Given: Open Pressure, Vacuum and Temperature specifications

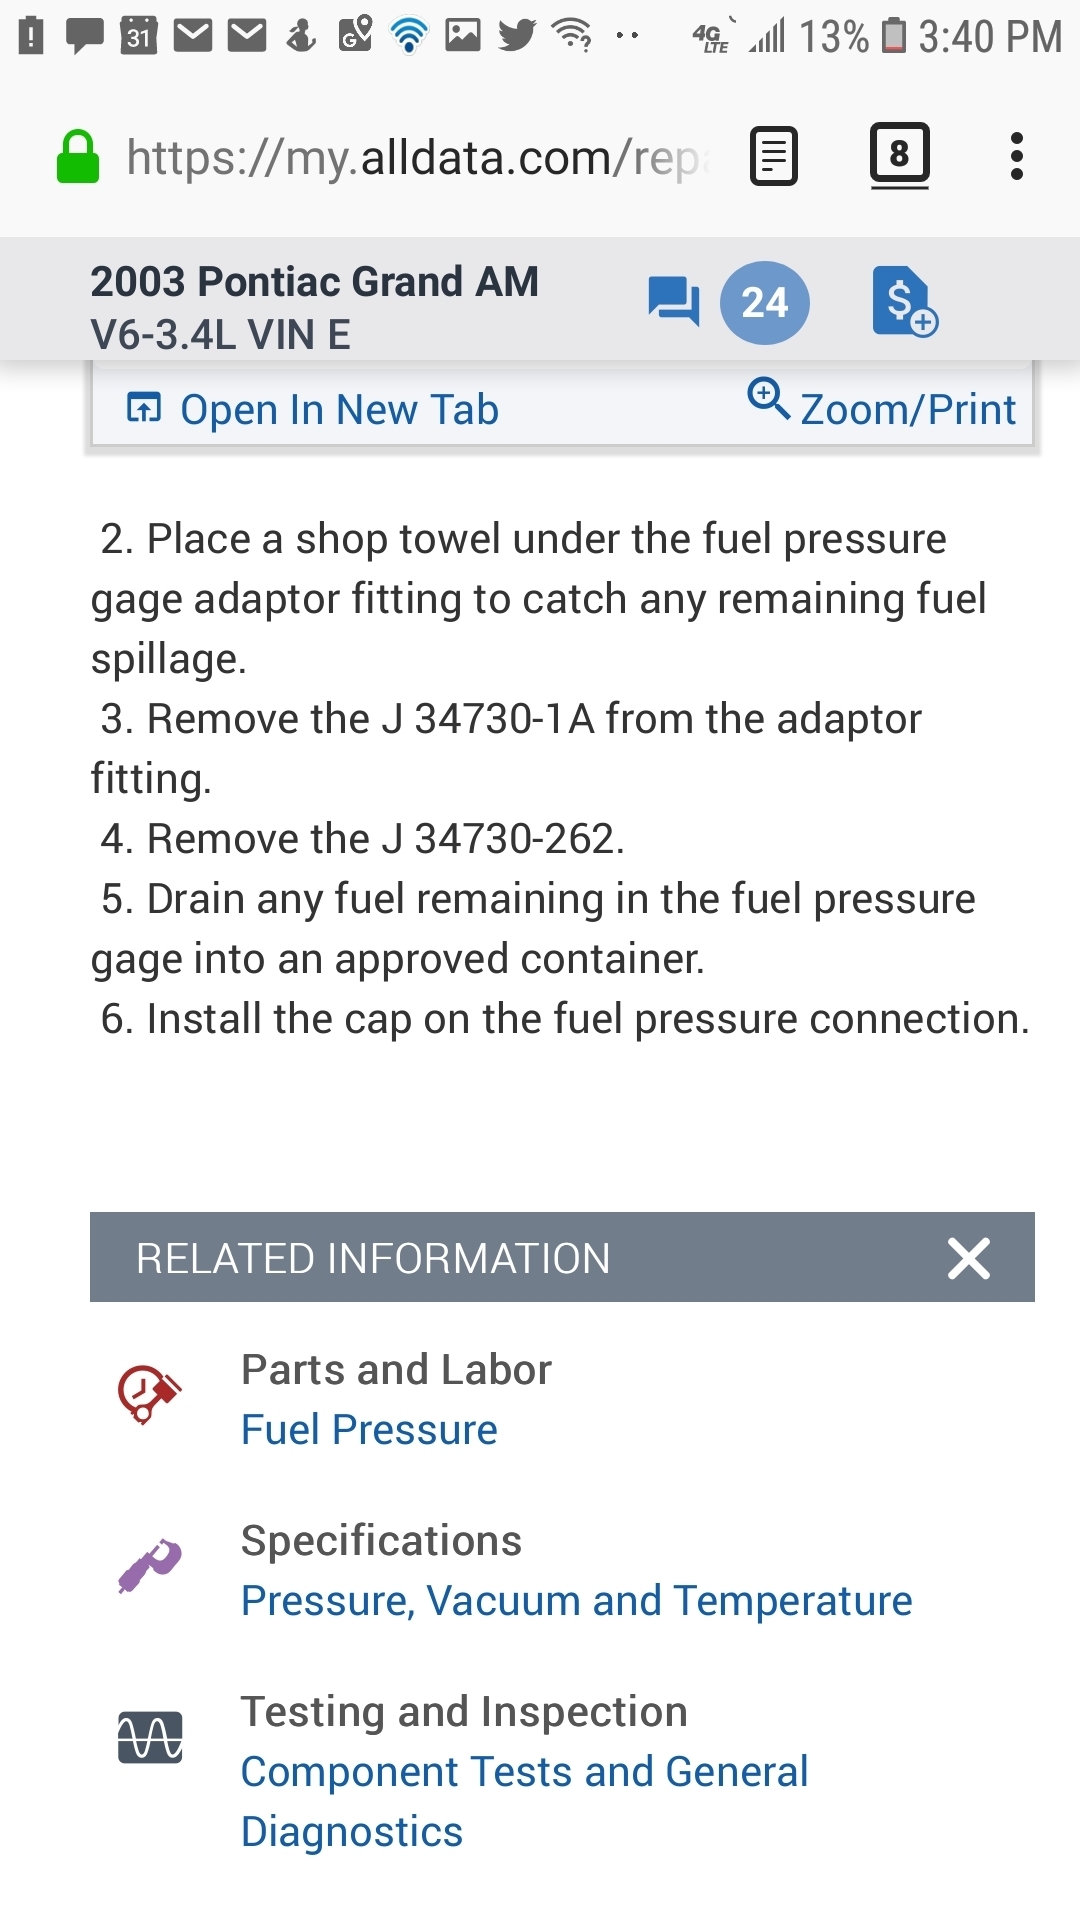Looking at the screenshot, I should (x=576, y=1601).
